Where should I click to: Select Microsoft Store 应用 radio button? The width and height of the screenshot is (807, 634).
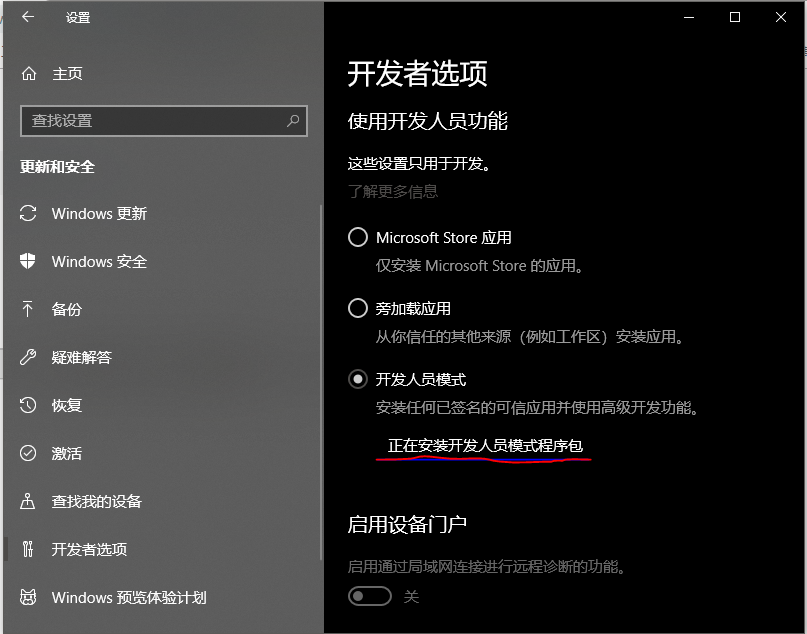click(358, 237)
